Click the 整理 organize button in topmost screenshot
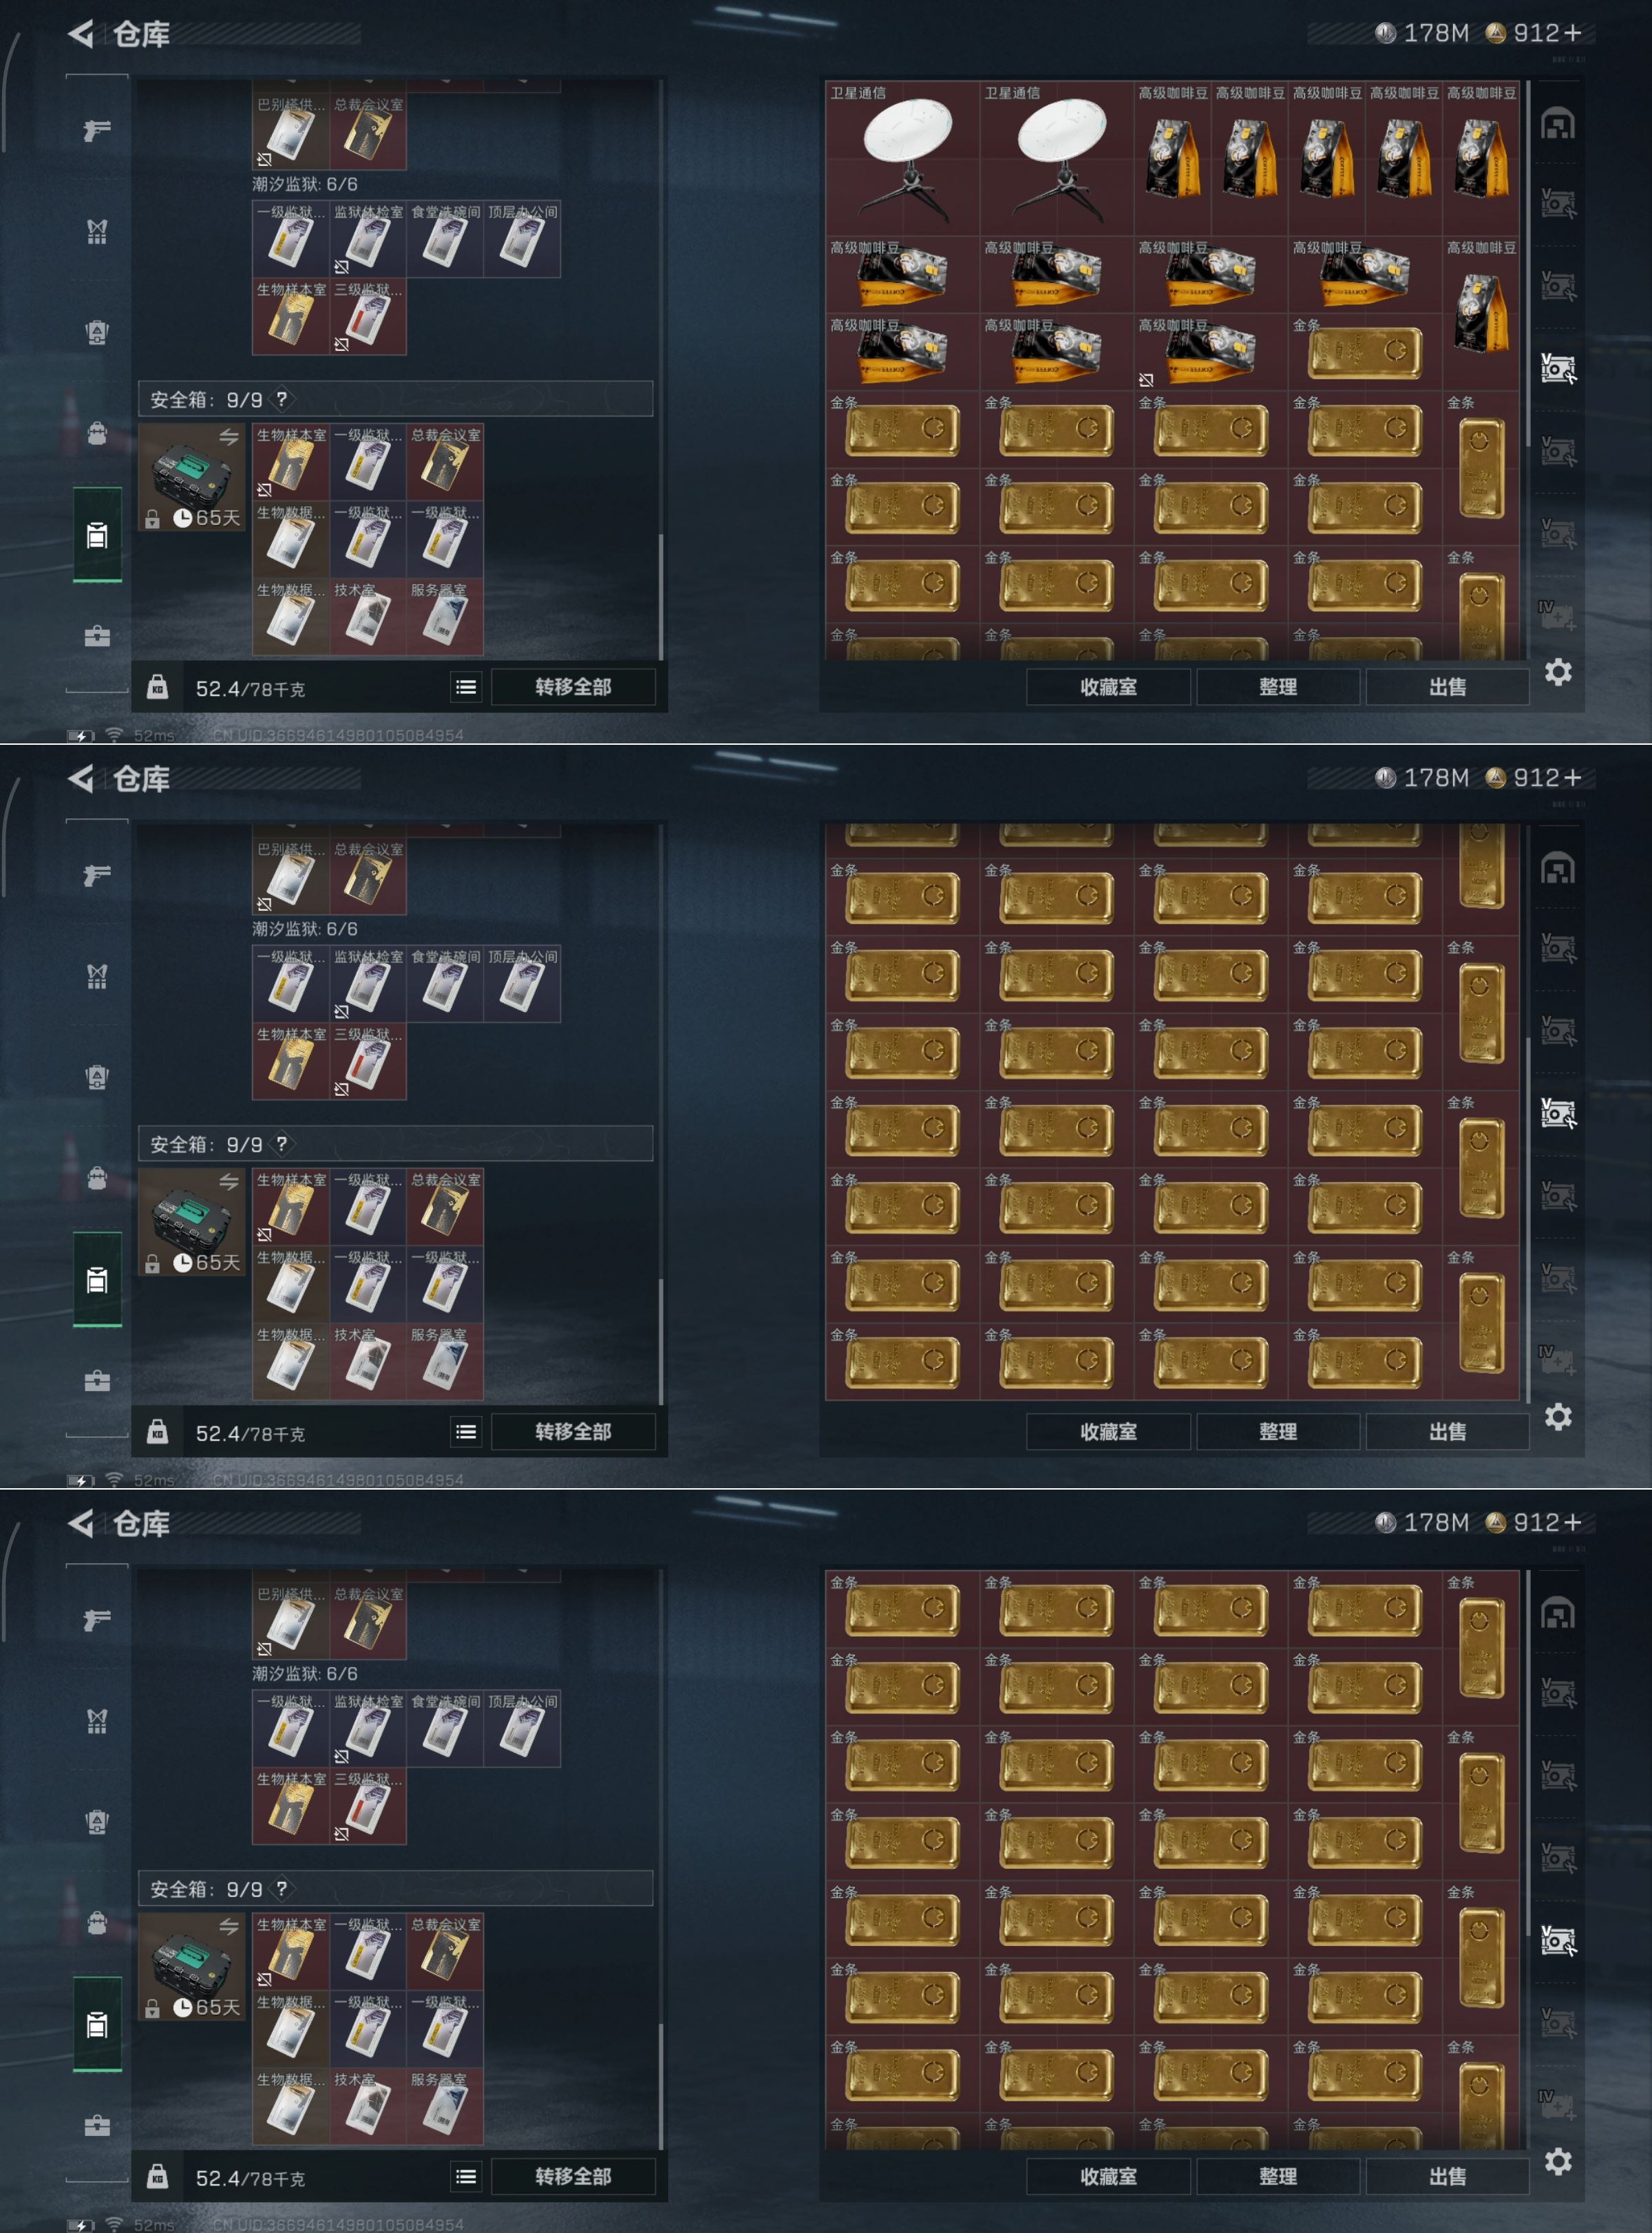The height and width of the screenshot is (2233, 1652). tap(1278, 687)
